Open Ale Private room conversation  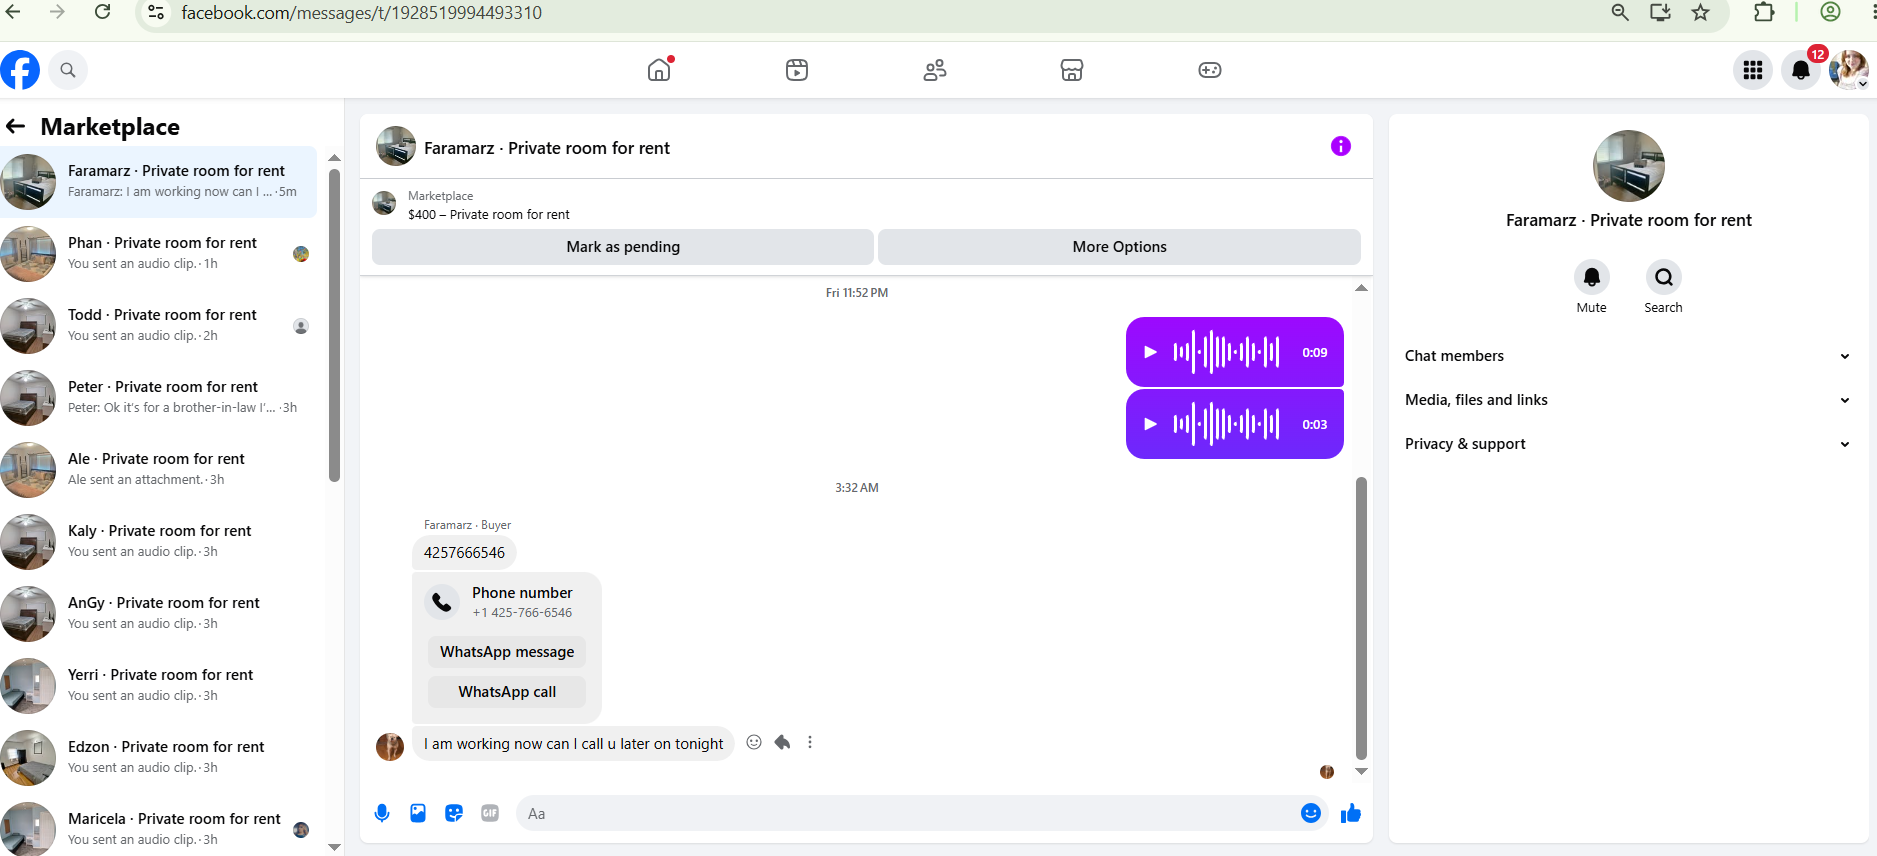[158, 469]
